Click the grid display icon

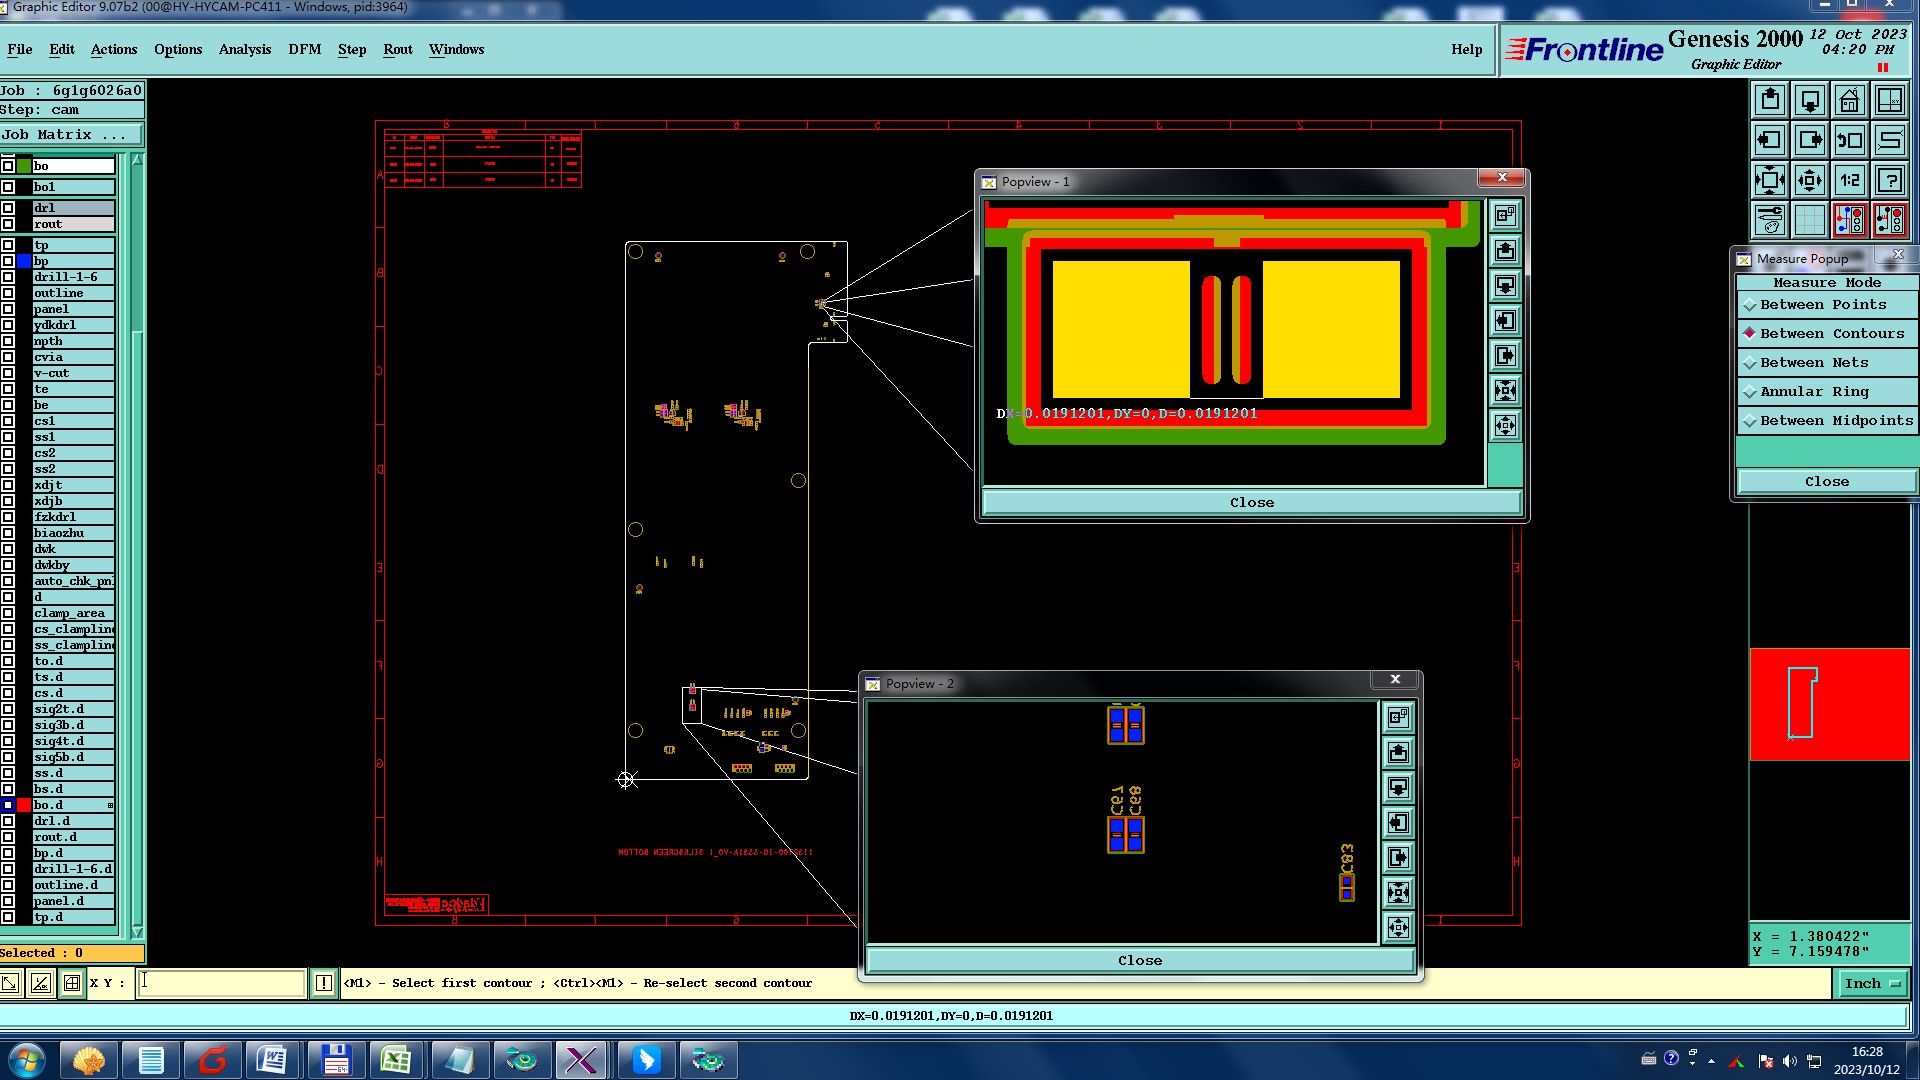click(1809, 220)
